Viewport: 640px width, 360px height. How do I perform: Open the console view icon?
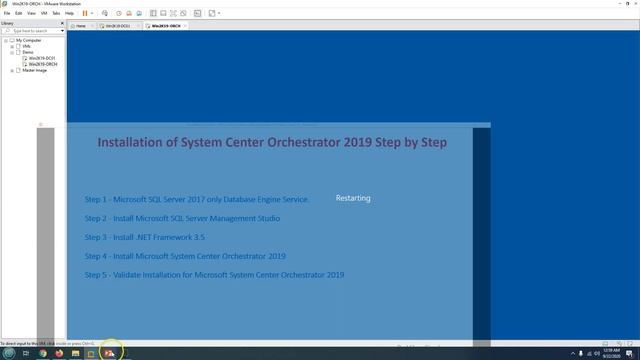pyautogui.click(x=198, y=13)
